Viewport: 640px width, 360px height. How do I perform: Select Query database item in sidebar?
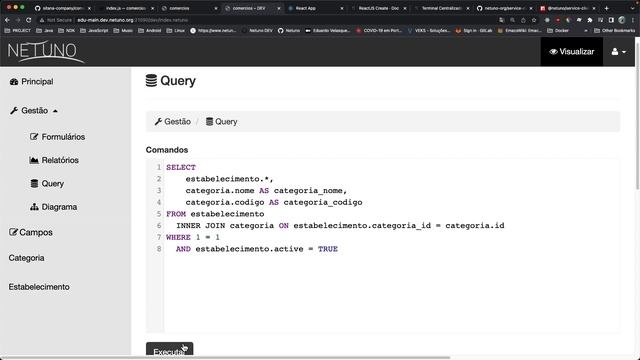click(47, 184)
